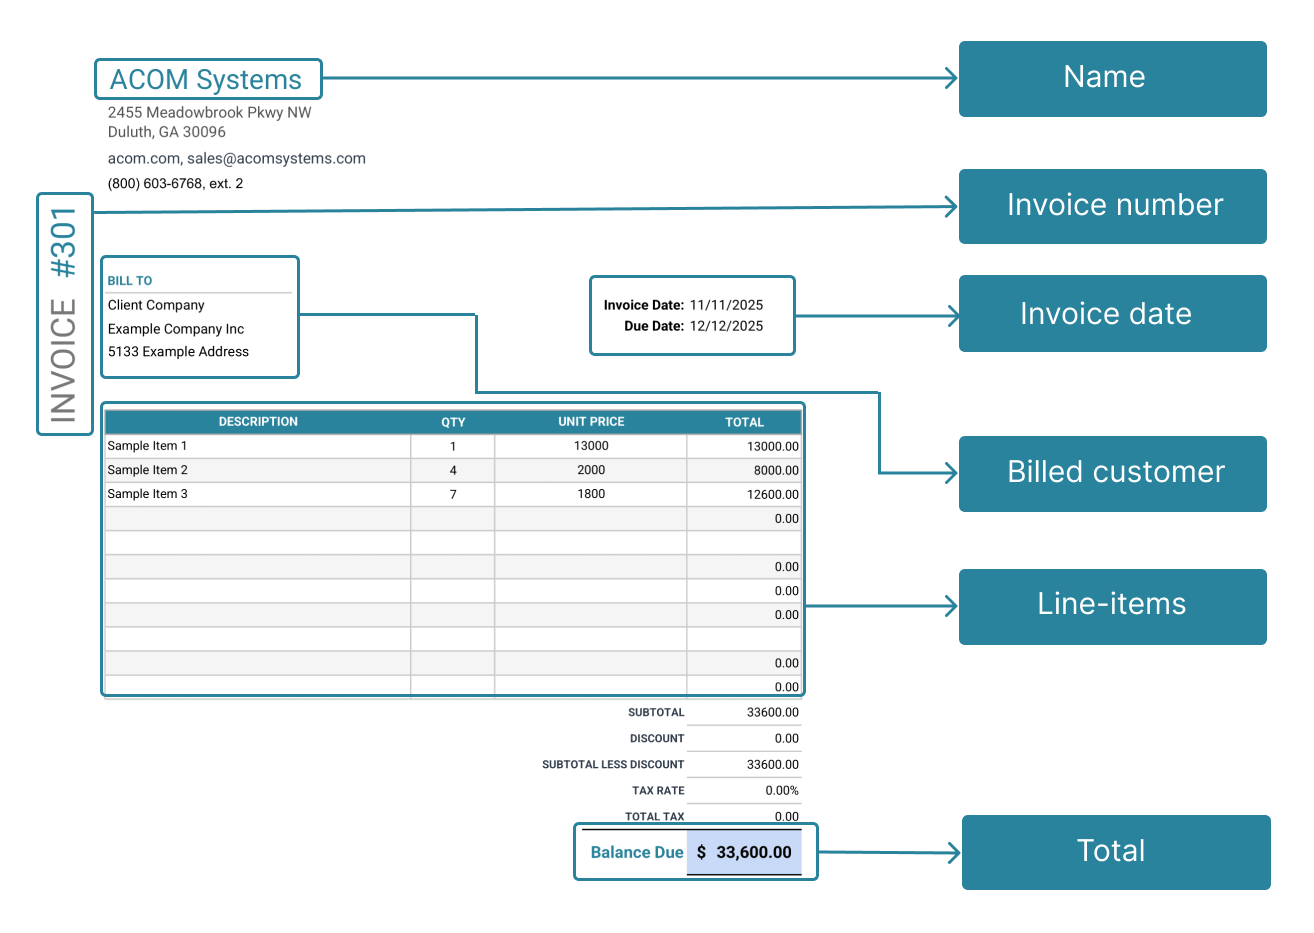
Task: Click the Invoice Date value 11/11/2025
Action: coord(726,305)
